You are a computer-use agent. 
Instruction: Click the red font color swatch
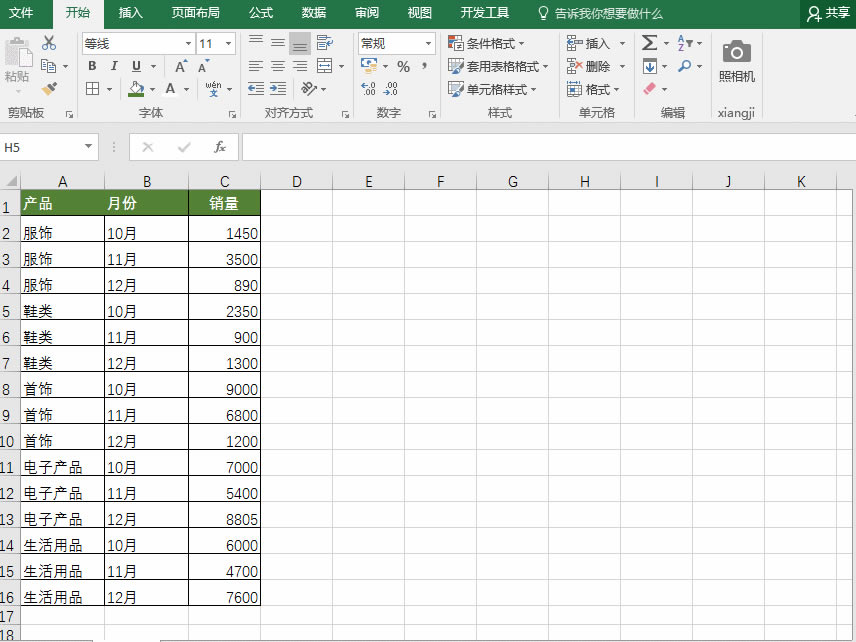[171, 93]
